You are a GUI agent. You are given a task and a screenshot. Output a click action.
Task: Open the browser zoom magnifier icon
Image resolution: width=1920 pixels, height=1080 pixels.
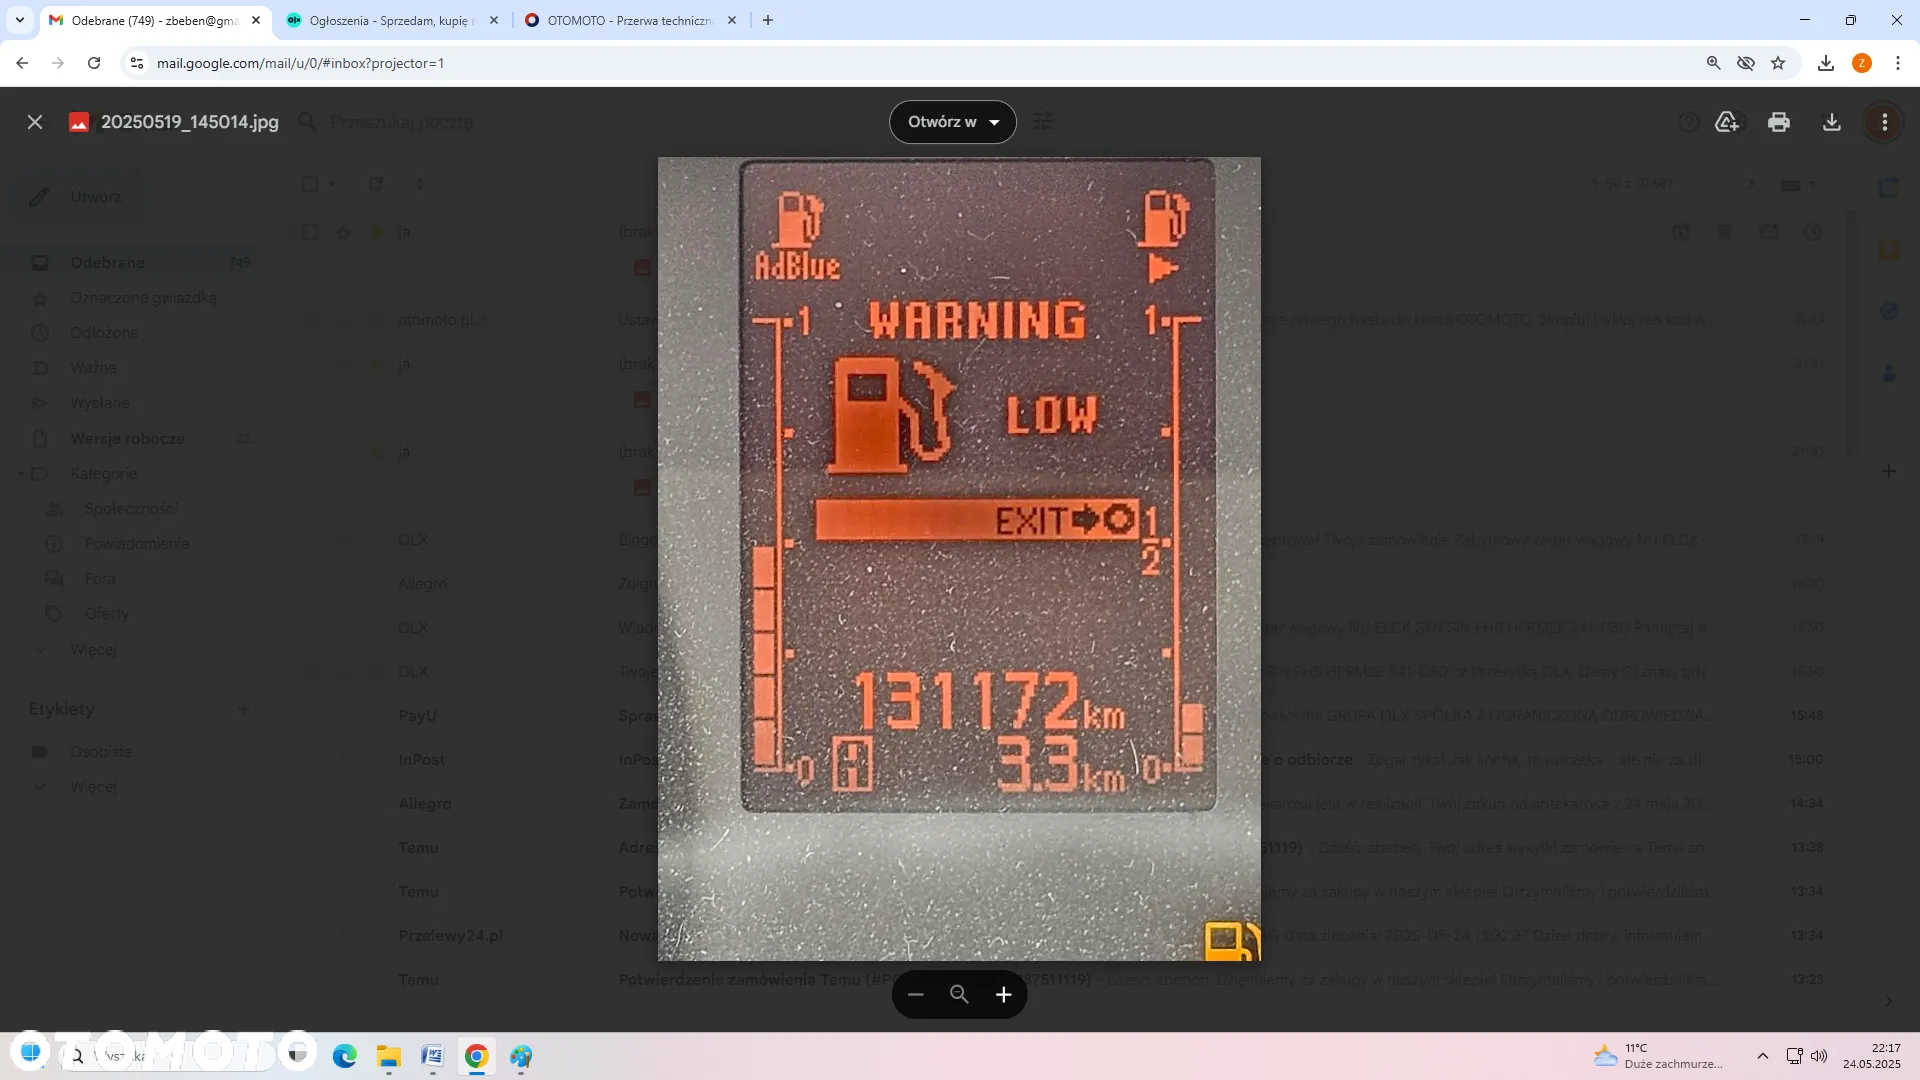[1714, 63]
